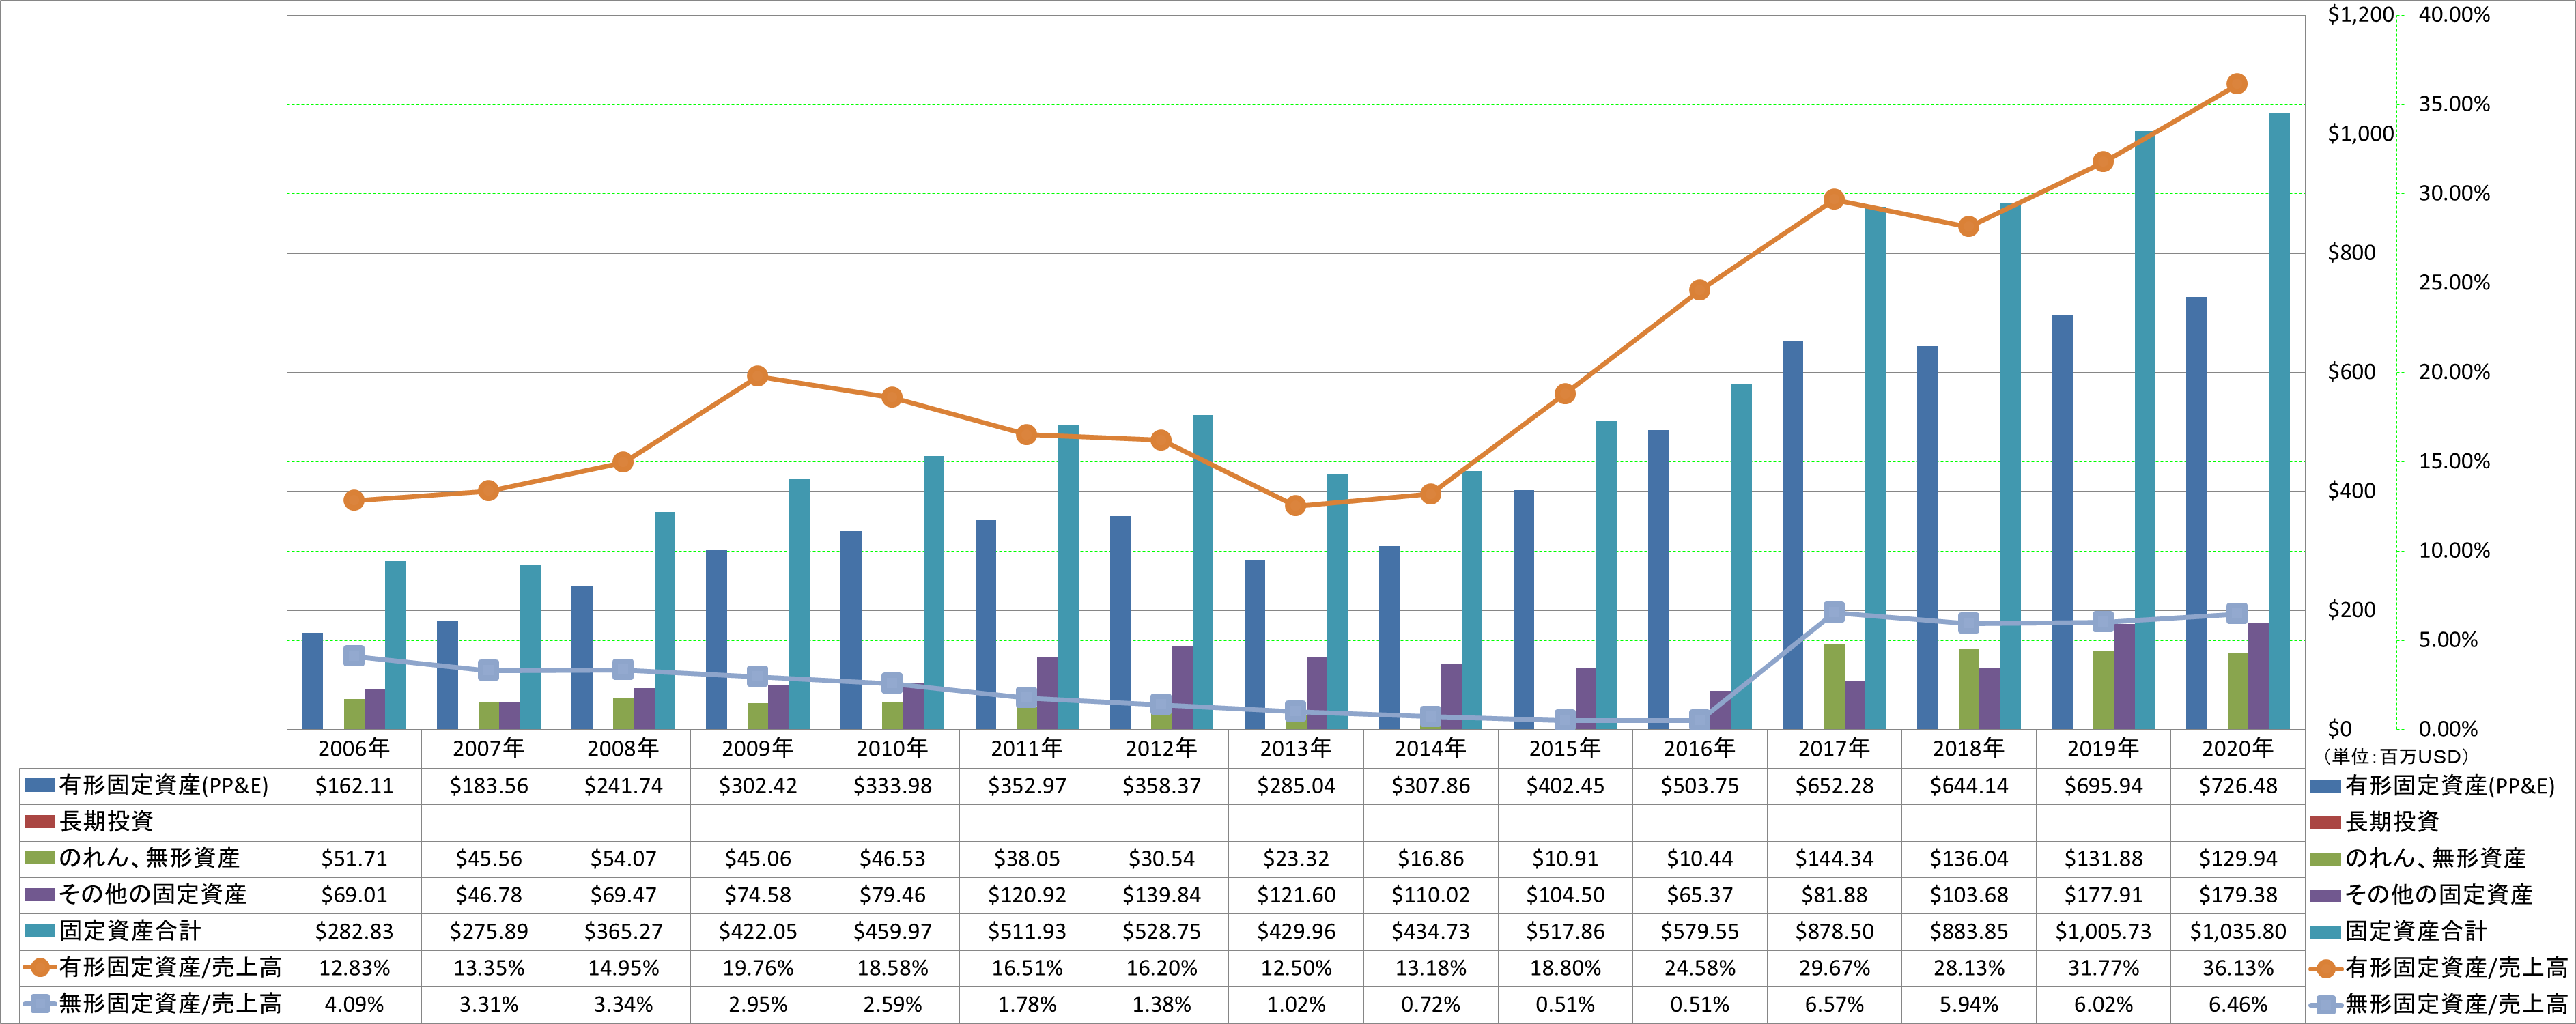Click the 5.00% secondary axis label
The image size is (2576, 1024).
click(2448, 640)
